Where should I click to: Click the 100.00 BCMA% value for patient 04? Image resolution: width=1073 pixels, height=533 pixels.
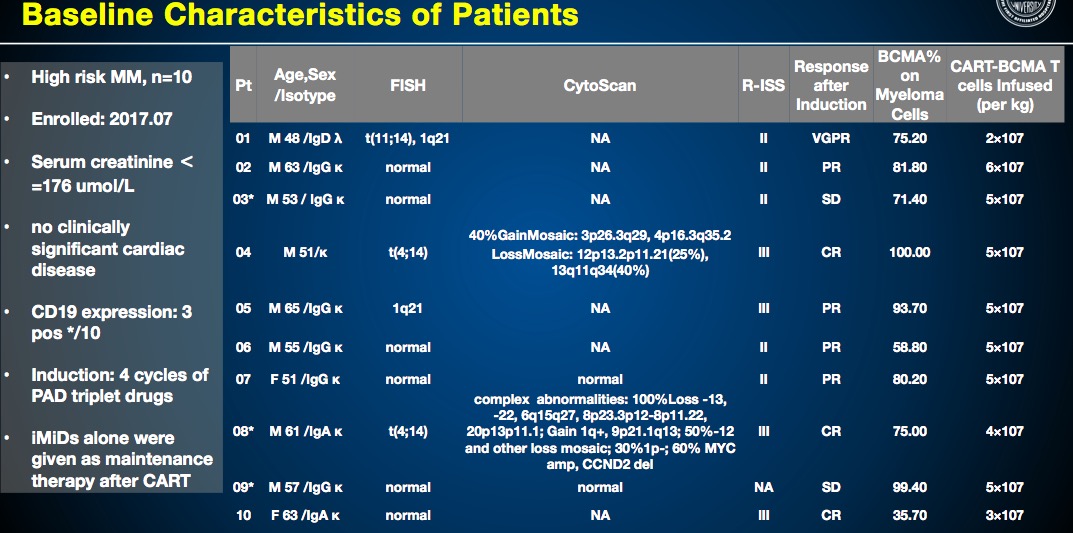[909, 252]
